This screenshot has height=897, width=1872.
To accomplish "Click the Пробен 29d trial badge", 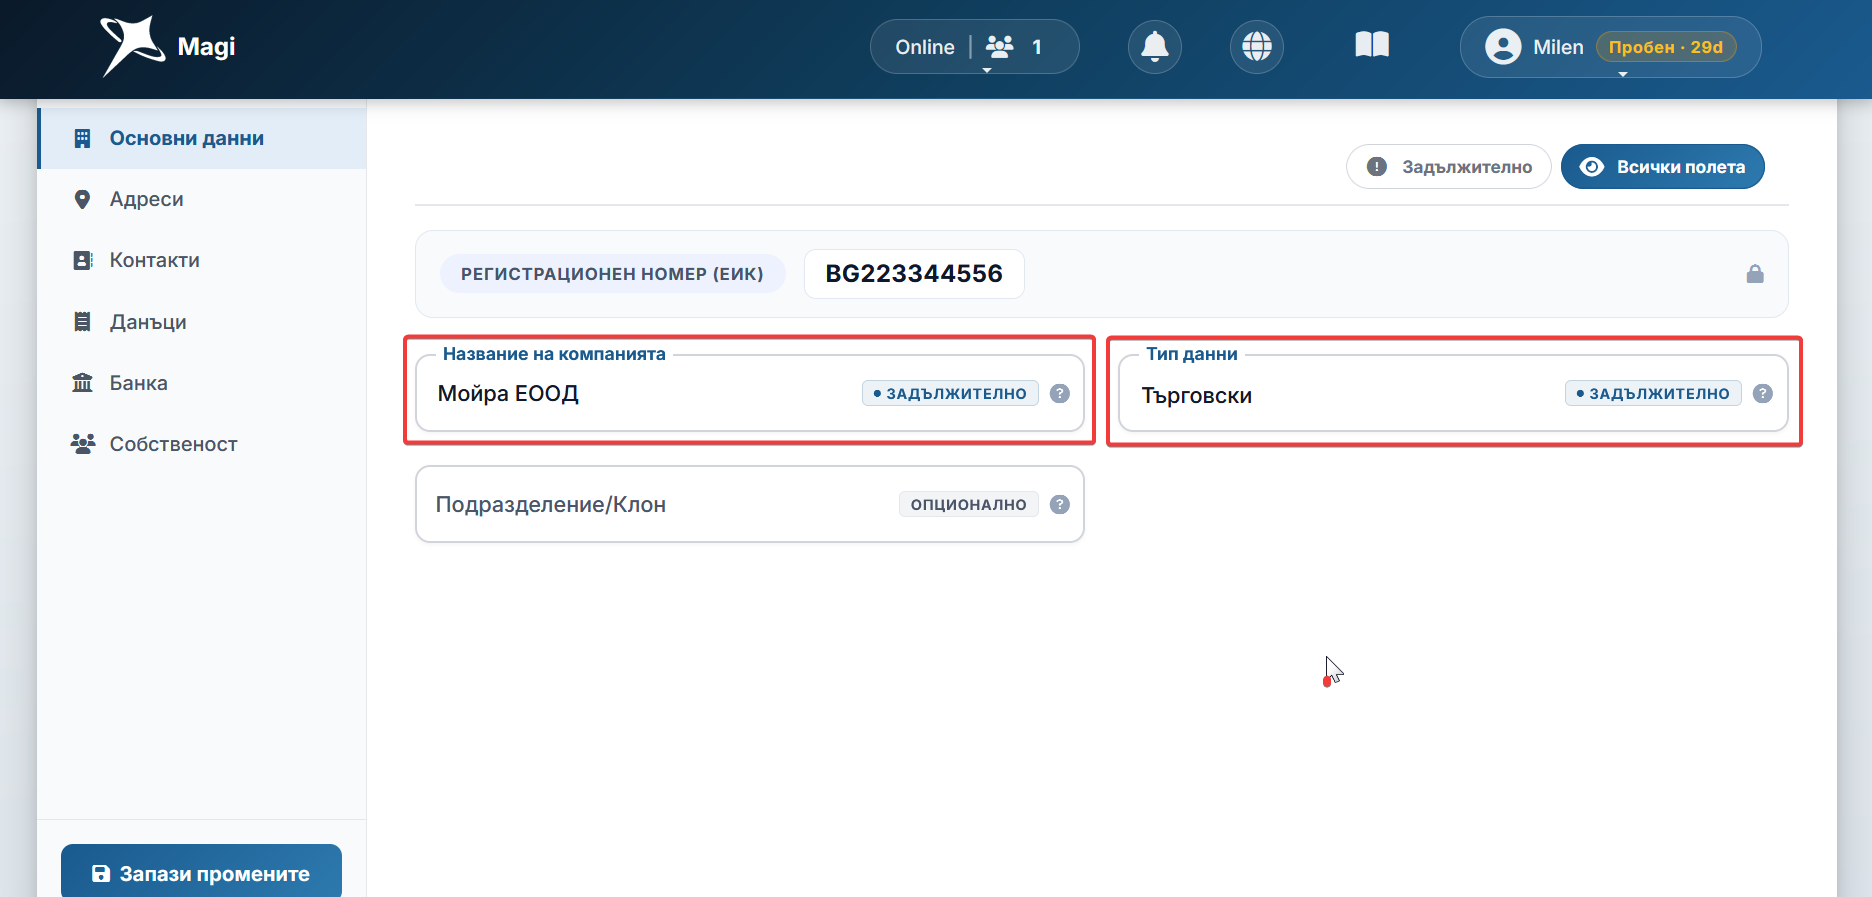I will [x=1665, y=47].
